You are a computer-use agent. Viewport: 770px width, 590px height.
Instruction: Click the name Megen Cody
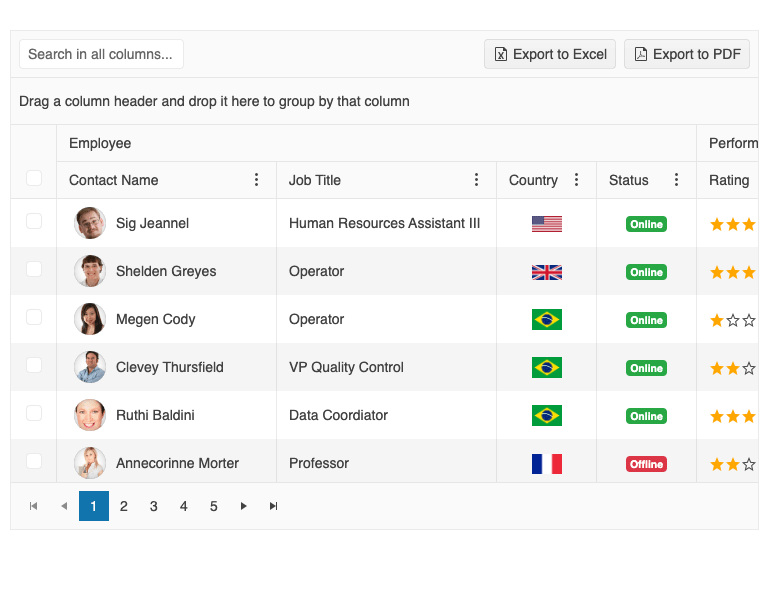[156, 320]
